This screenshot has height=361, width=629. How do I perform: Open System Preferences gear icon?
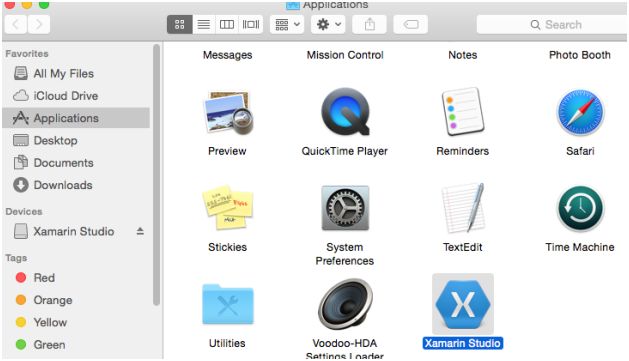tap(345, 208)
